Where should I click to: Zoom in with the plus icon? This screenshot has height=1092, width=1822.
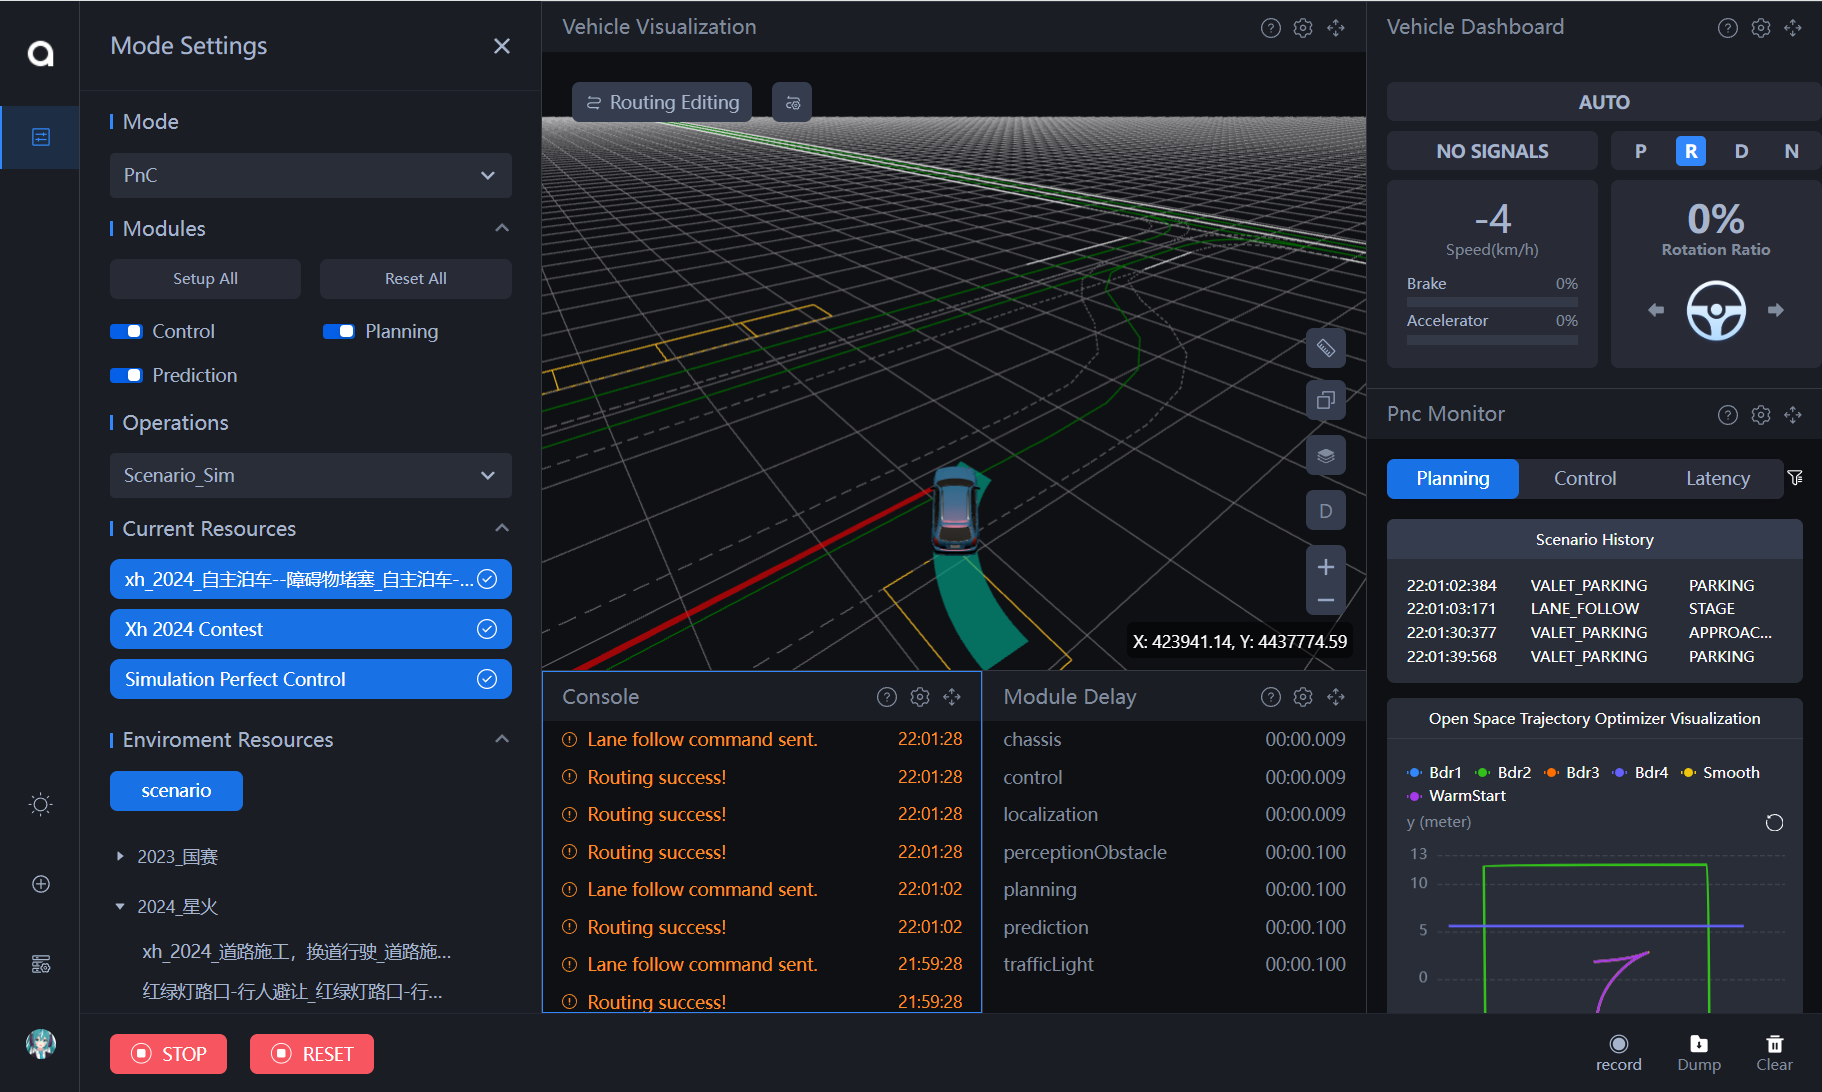pyautogui.click(x=1325, y=567)
